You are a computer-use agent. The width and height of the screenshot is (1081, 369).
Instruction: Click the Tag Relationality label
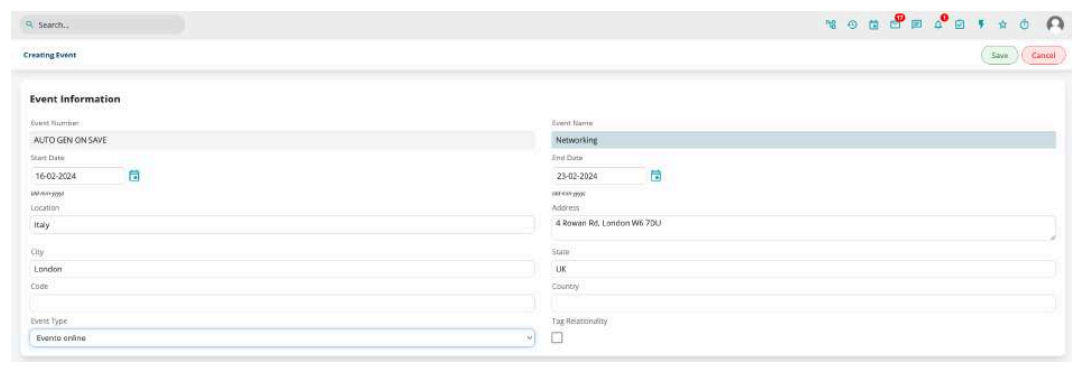[579, 321]
